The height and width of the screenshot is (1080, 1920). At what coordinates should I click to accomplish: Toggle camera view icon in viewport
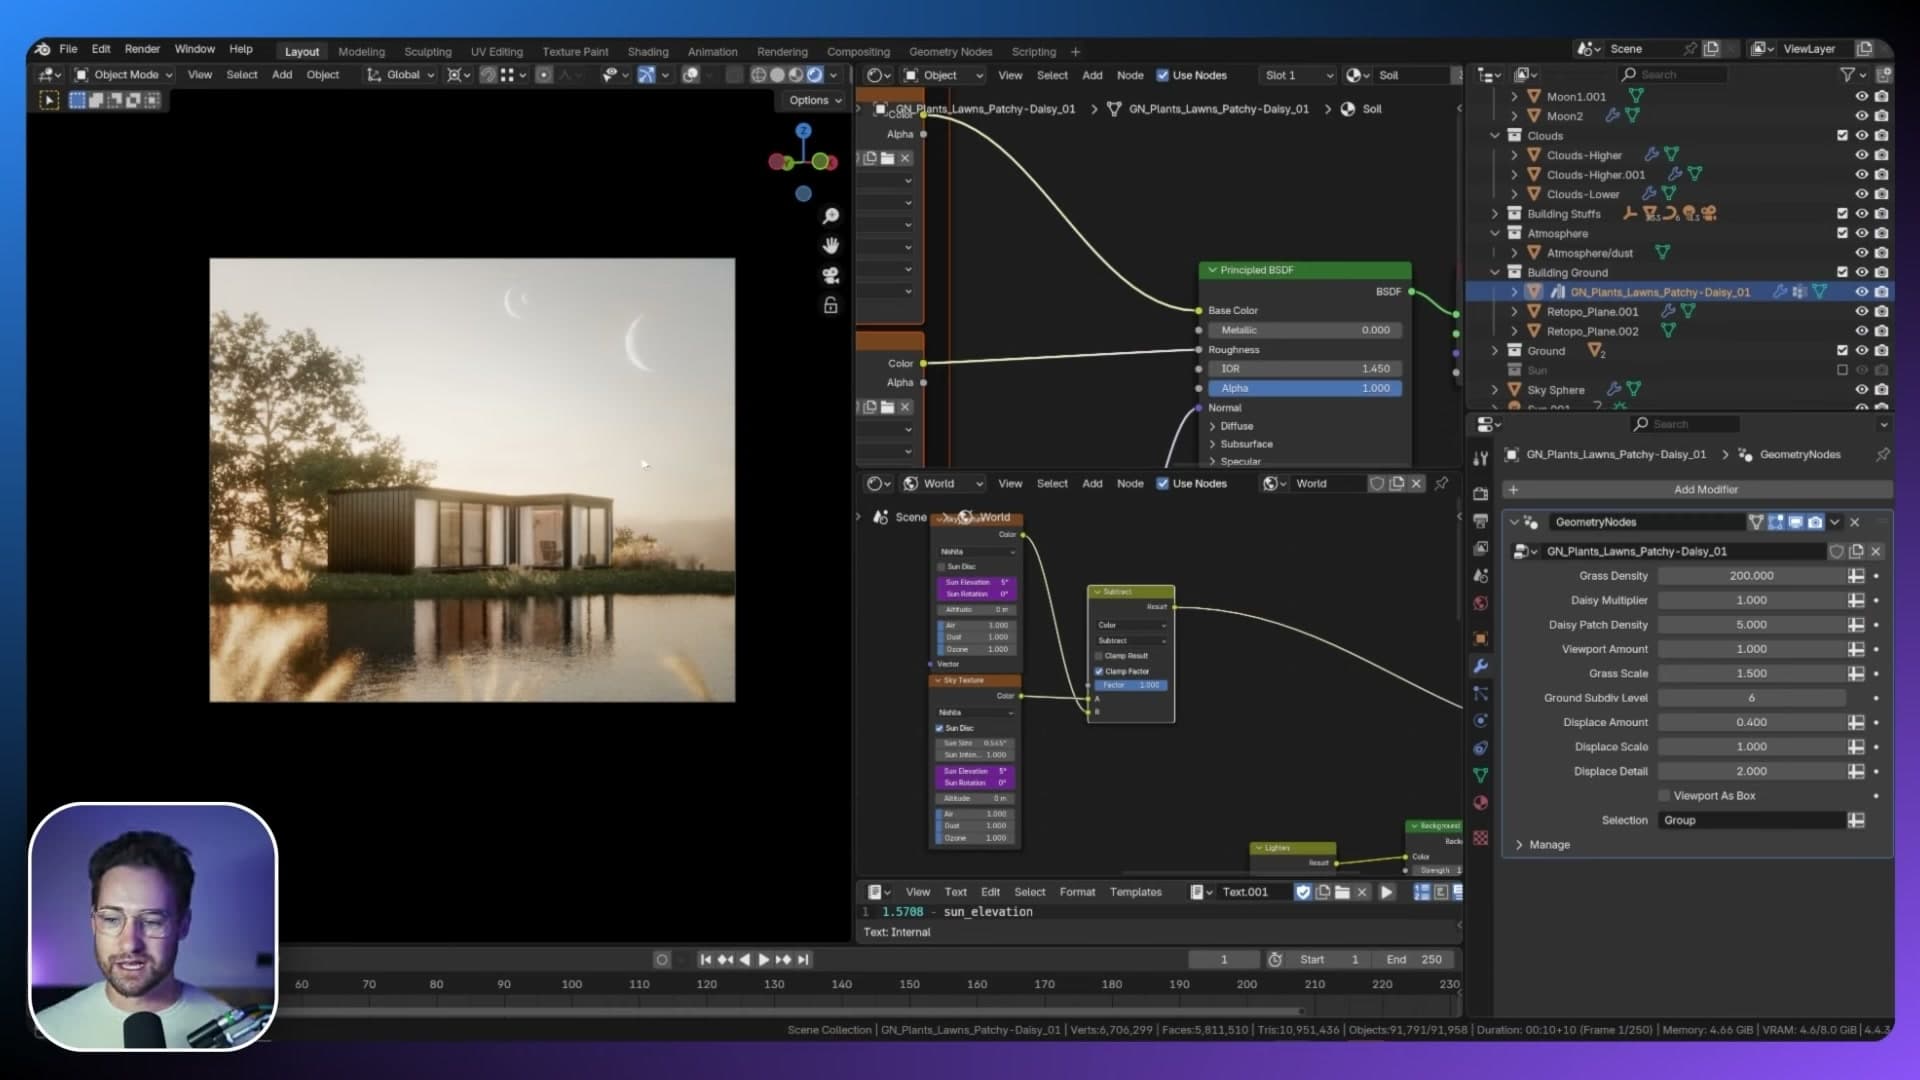[830, 276]
